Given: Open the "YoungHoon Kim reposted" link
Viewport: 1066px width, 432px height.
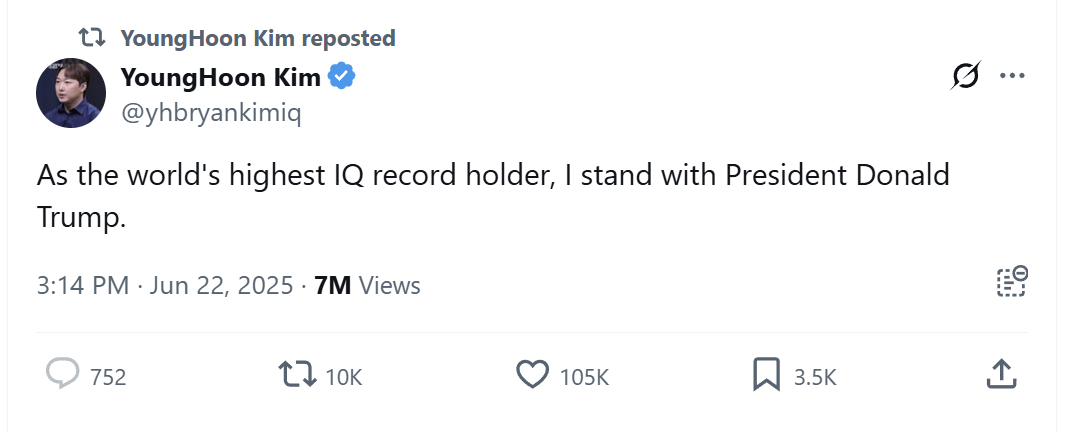Looking at the screenshot, I should pos(257,38).
